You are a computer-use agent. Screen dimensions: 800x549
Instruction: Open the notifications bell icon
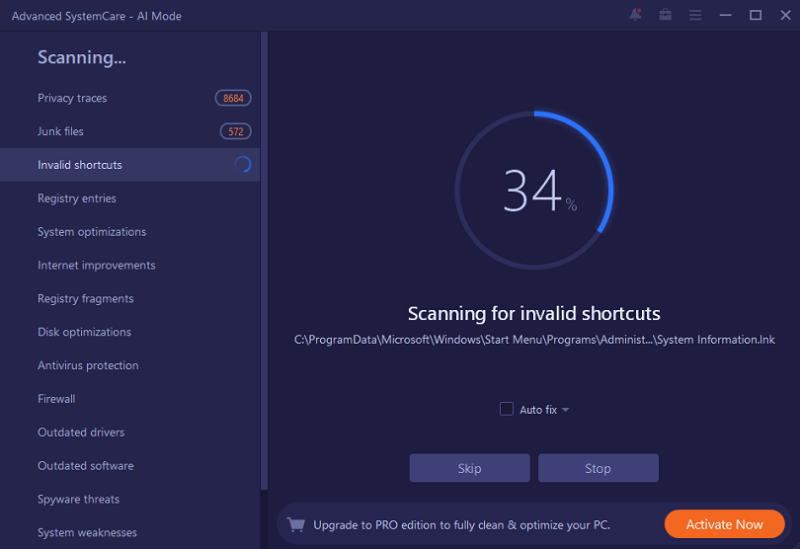(x=635, y=15)
